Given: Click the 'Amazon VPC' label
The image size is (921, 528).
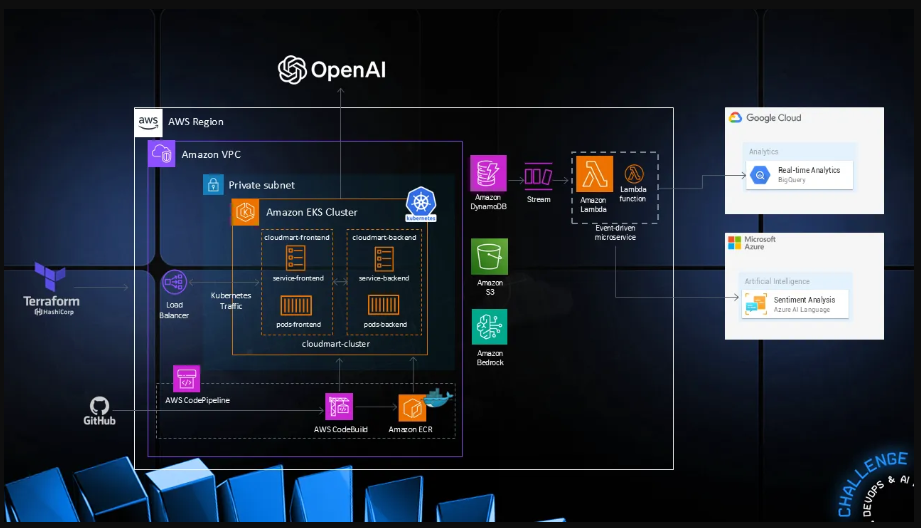Looking at the screenshot, I should pyautogui.click(x=211, y=154).
